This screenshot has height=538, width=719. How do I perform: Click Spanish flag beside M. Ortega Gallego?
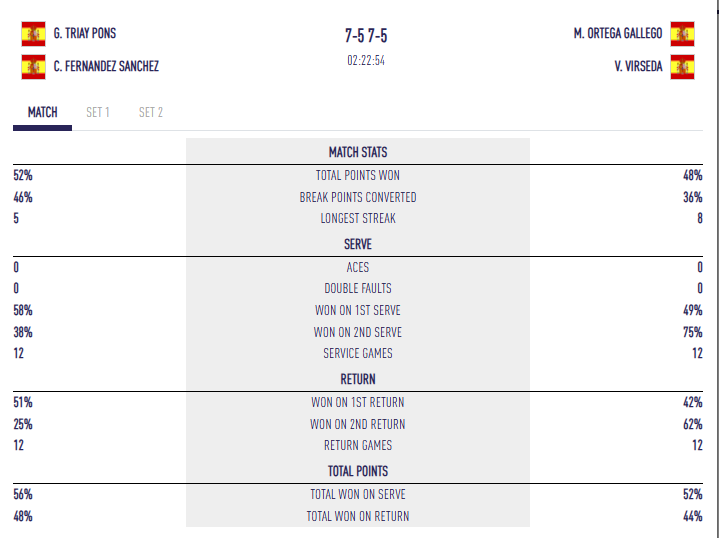682,34
